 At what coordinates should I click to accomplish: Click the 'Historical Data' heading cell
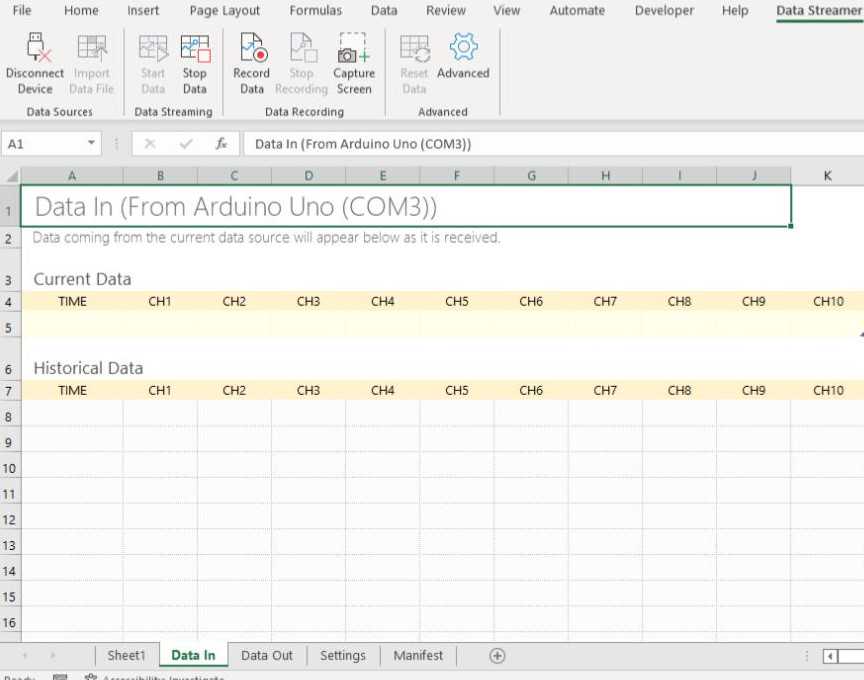[88, 368]
